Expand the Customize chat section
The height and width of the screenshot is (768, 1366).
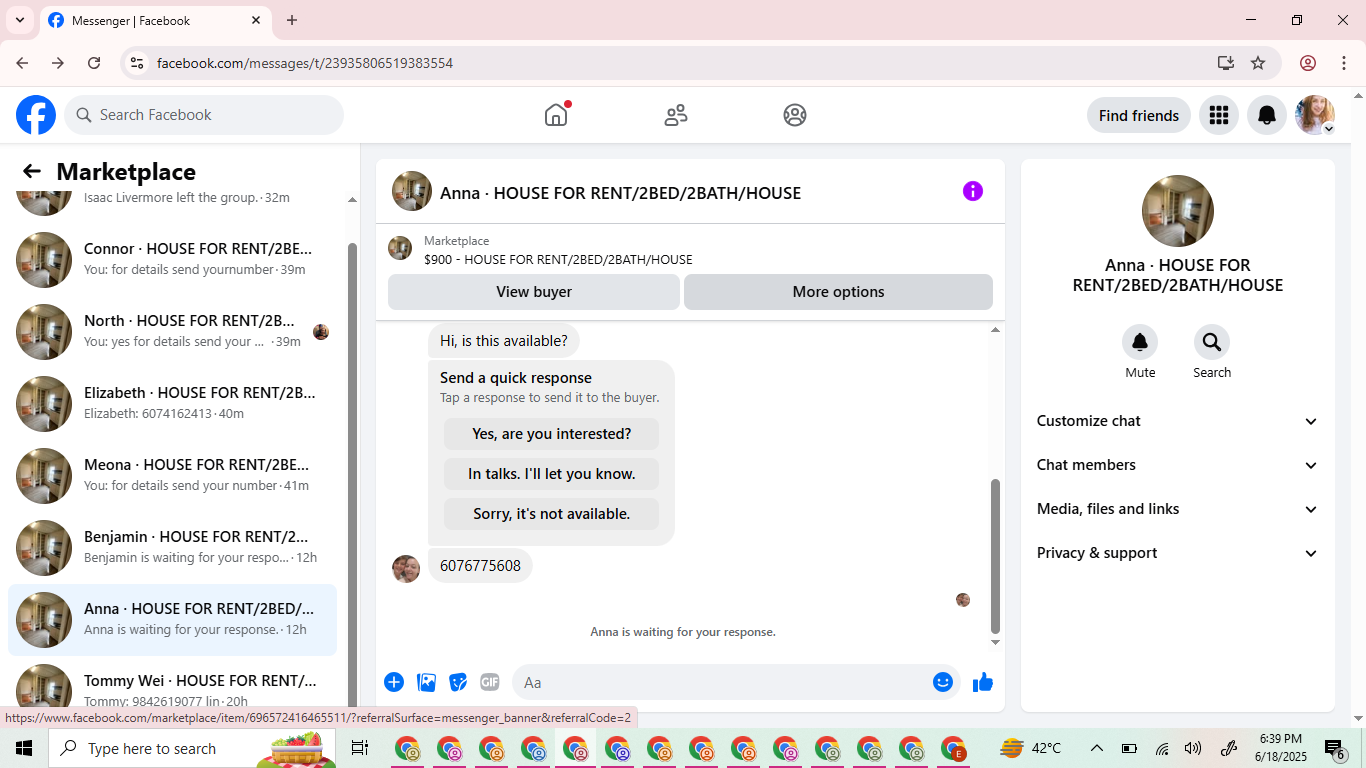coord(1178,421)
